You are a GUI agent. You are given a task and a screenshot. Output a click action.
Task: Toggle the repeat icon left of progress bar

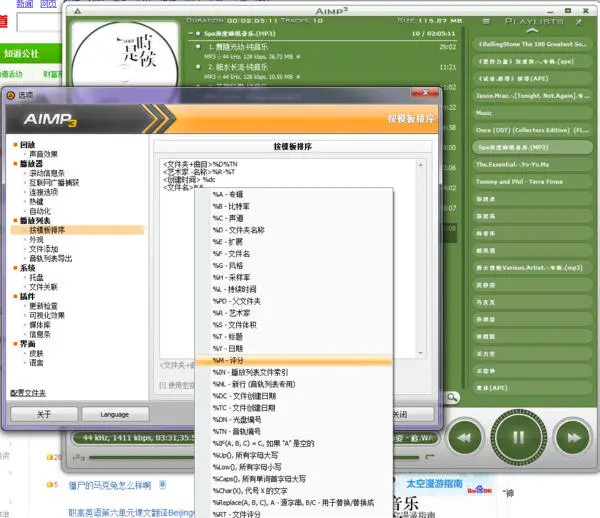[x=78, y=458]
